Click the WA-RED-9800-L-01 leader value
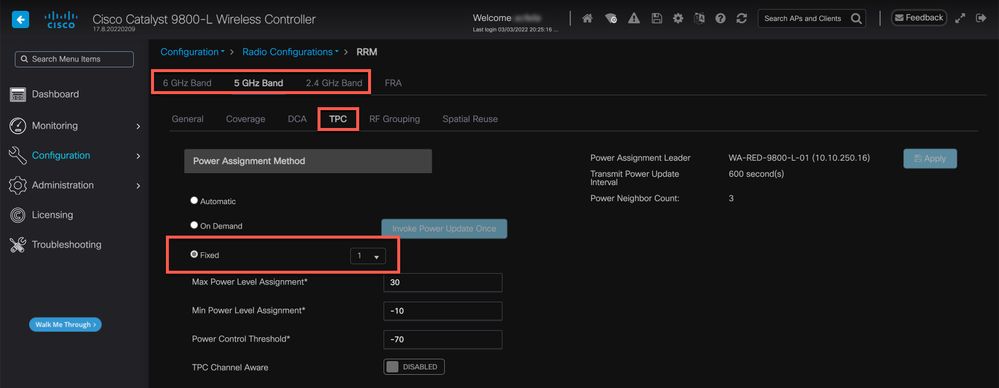This screenshot has width=999, height=388. [799, 158]
